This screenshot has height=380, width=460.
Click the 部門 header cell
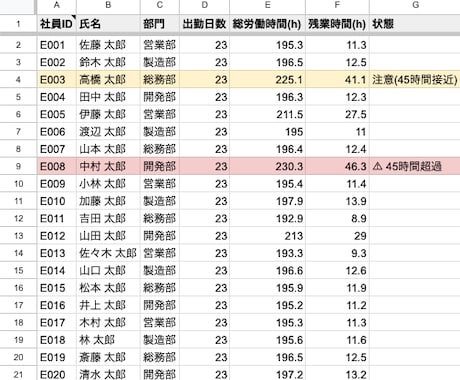pos(160,24)
